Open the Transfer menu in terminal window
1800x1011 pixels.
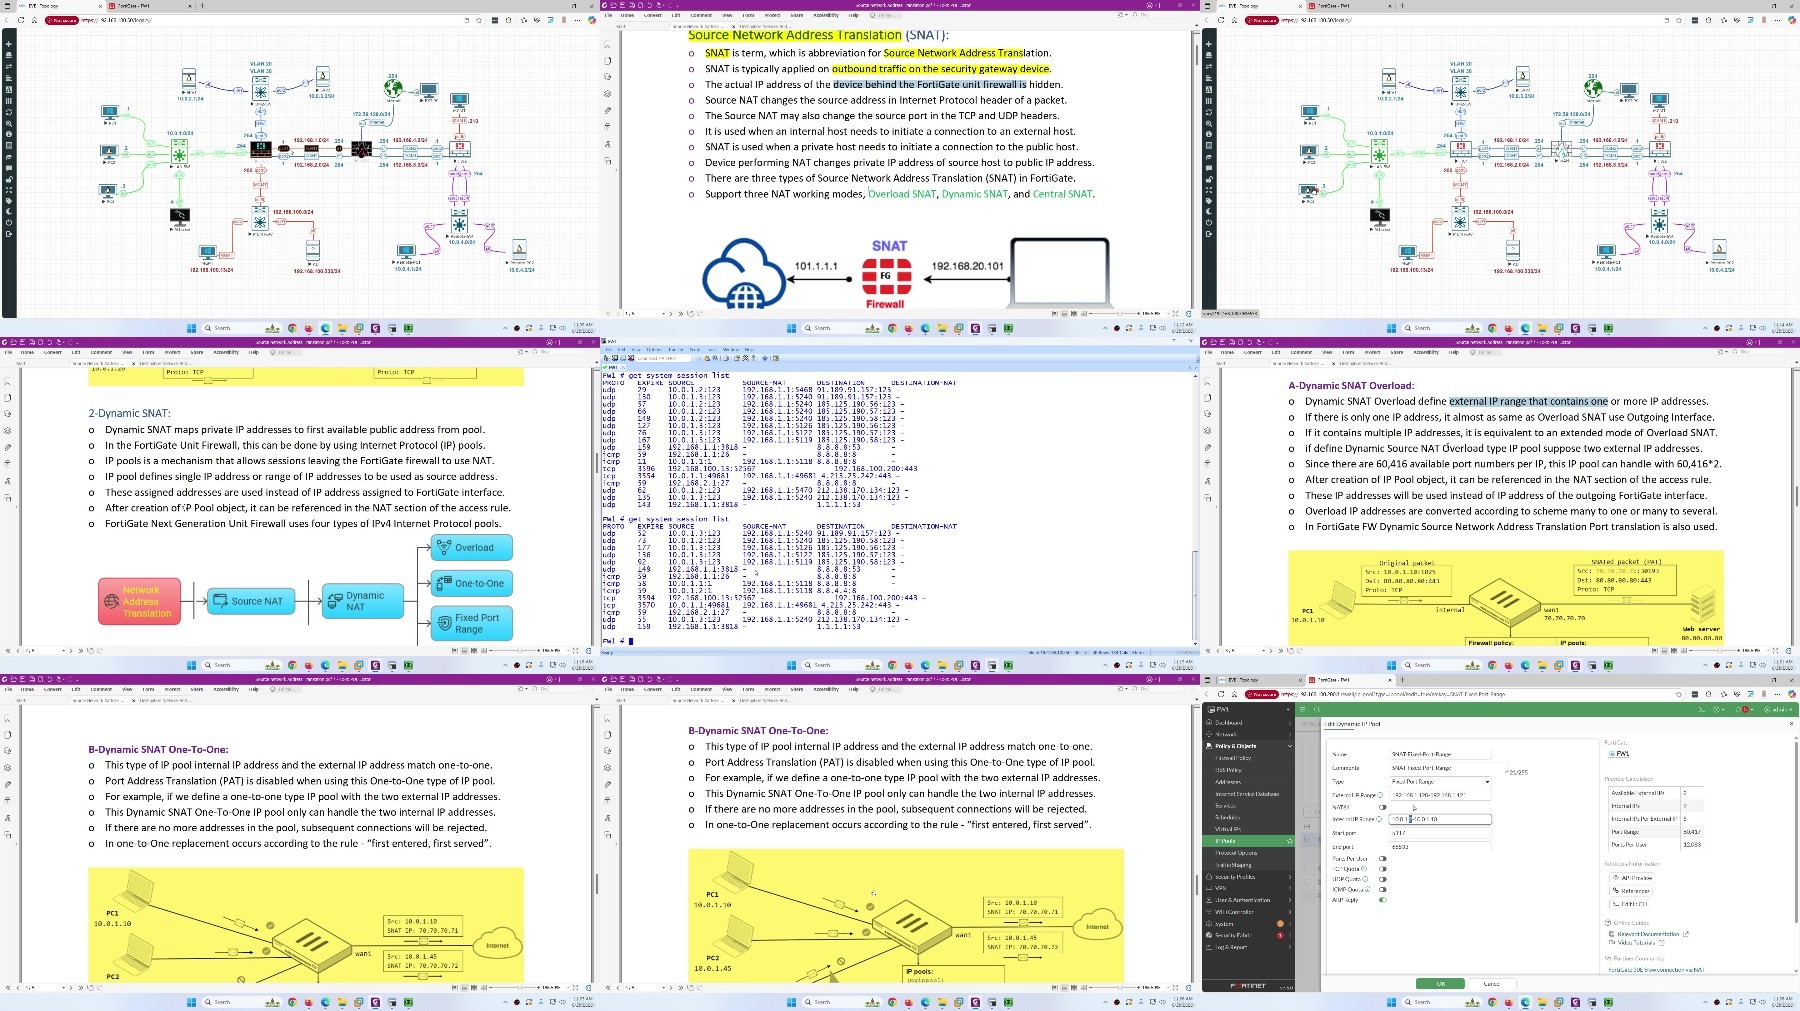pos(675,350)
